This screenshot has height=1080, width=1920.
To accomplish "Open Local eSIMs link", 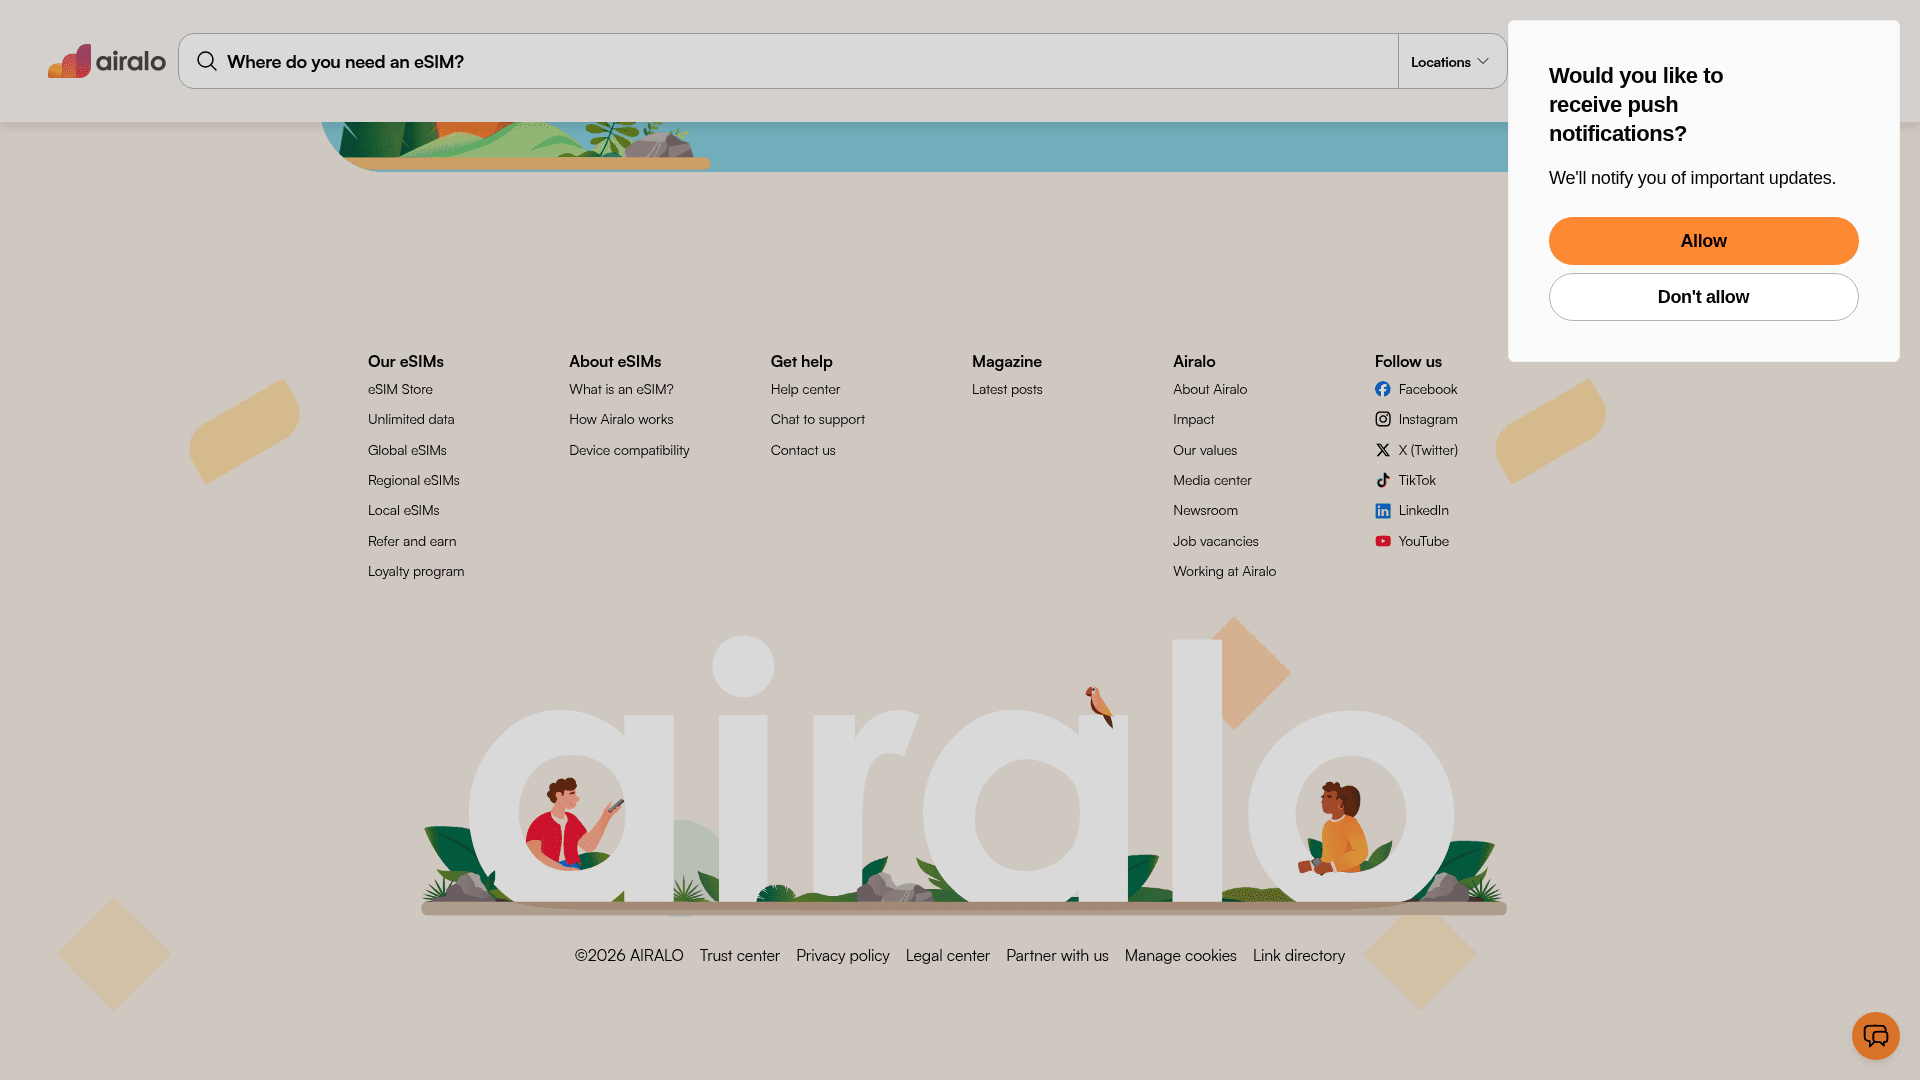I will point(404,510).
